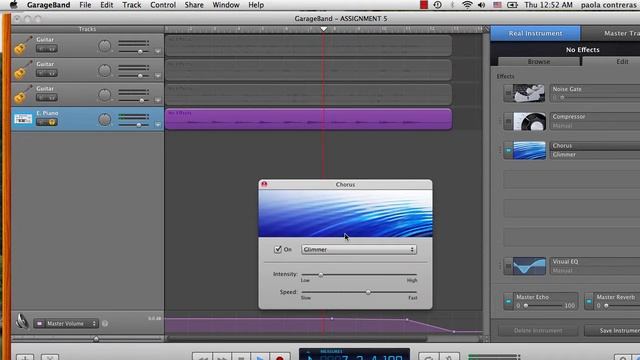This screenshot has width=640, height=360.
Task: Open the paola contreras user menu
Action: (x=609, y=5)
